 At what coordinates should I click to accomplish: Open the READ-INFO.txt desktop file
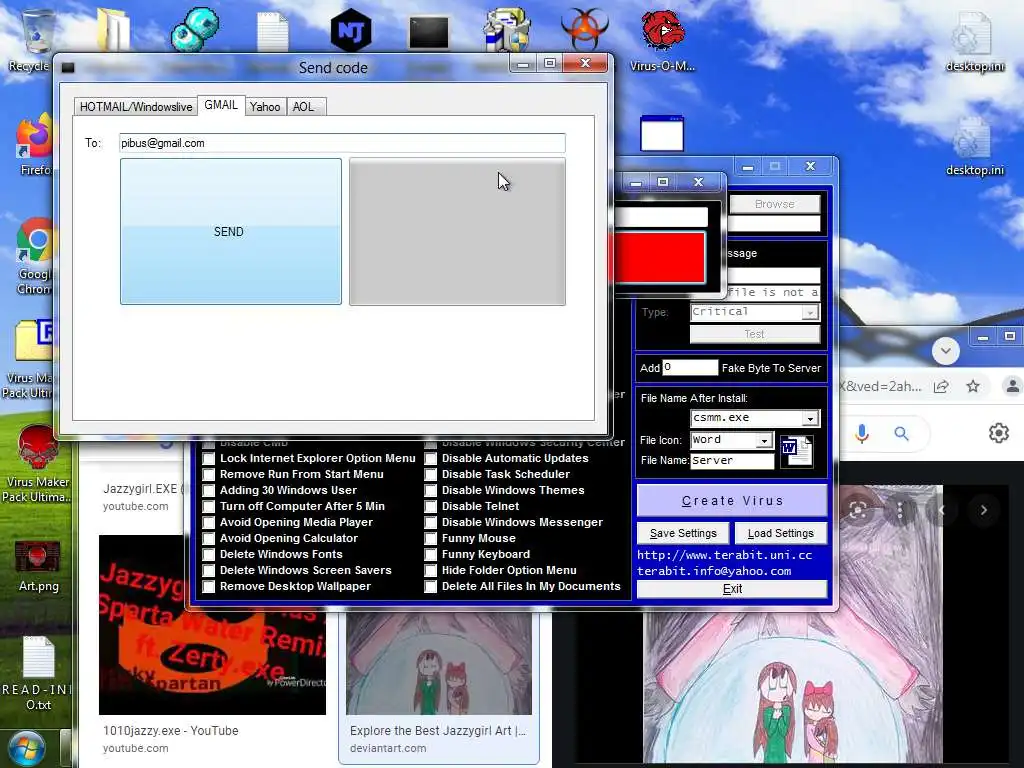[38, 658]
